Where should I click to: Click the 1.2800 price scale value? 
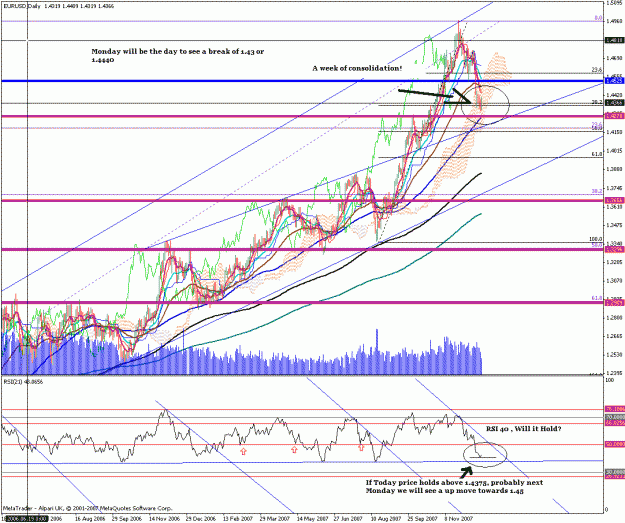[614, 318]
